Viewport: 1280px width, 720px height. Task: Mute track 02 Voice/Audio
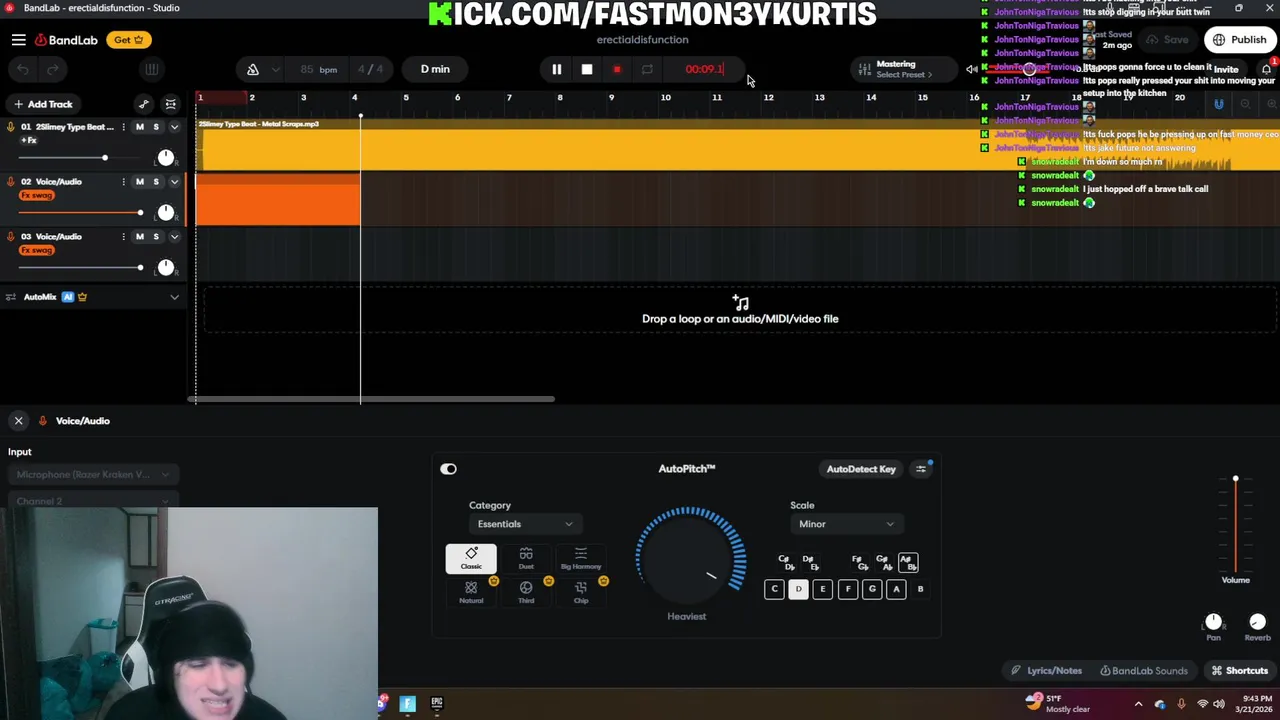pos(140,182)
